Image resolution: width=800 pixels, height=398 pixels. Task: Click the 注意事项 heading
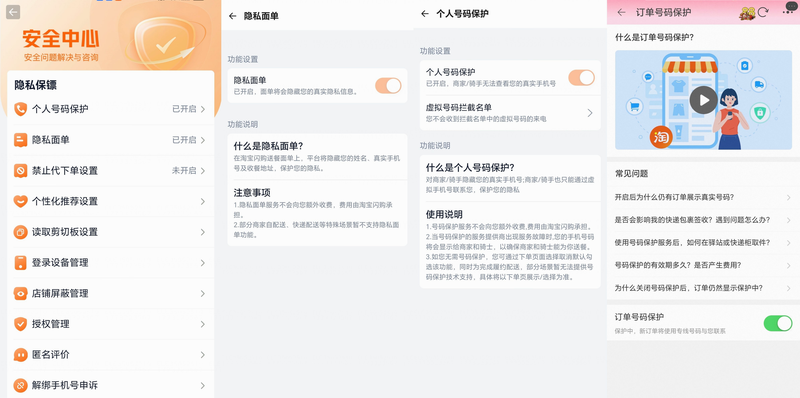252,192
